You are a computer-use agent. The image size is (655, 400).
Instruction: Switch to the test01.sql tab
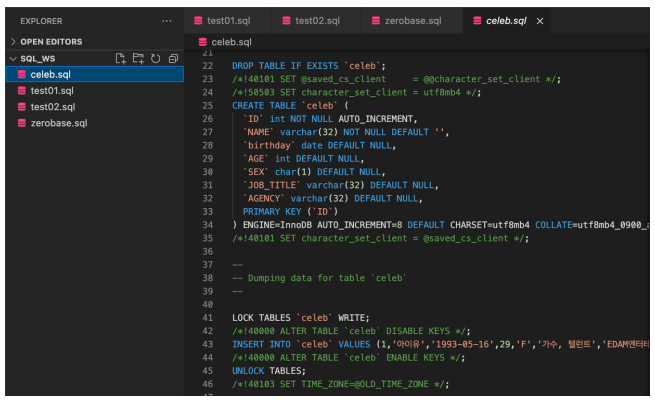pyautogui.click(x=228, y=20)
